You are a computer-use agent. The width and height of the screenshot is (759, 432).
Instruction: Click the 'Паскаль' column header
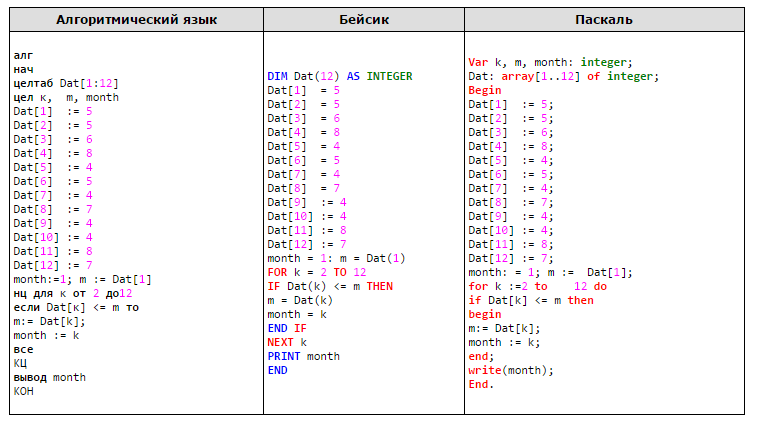(604, 20)
